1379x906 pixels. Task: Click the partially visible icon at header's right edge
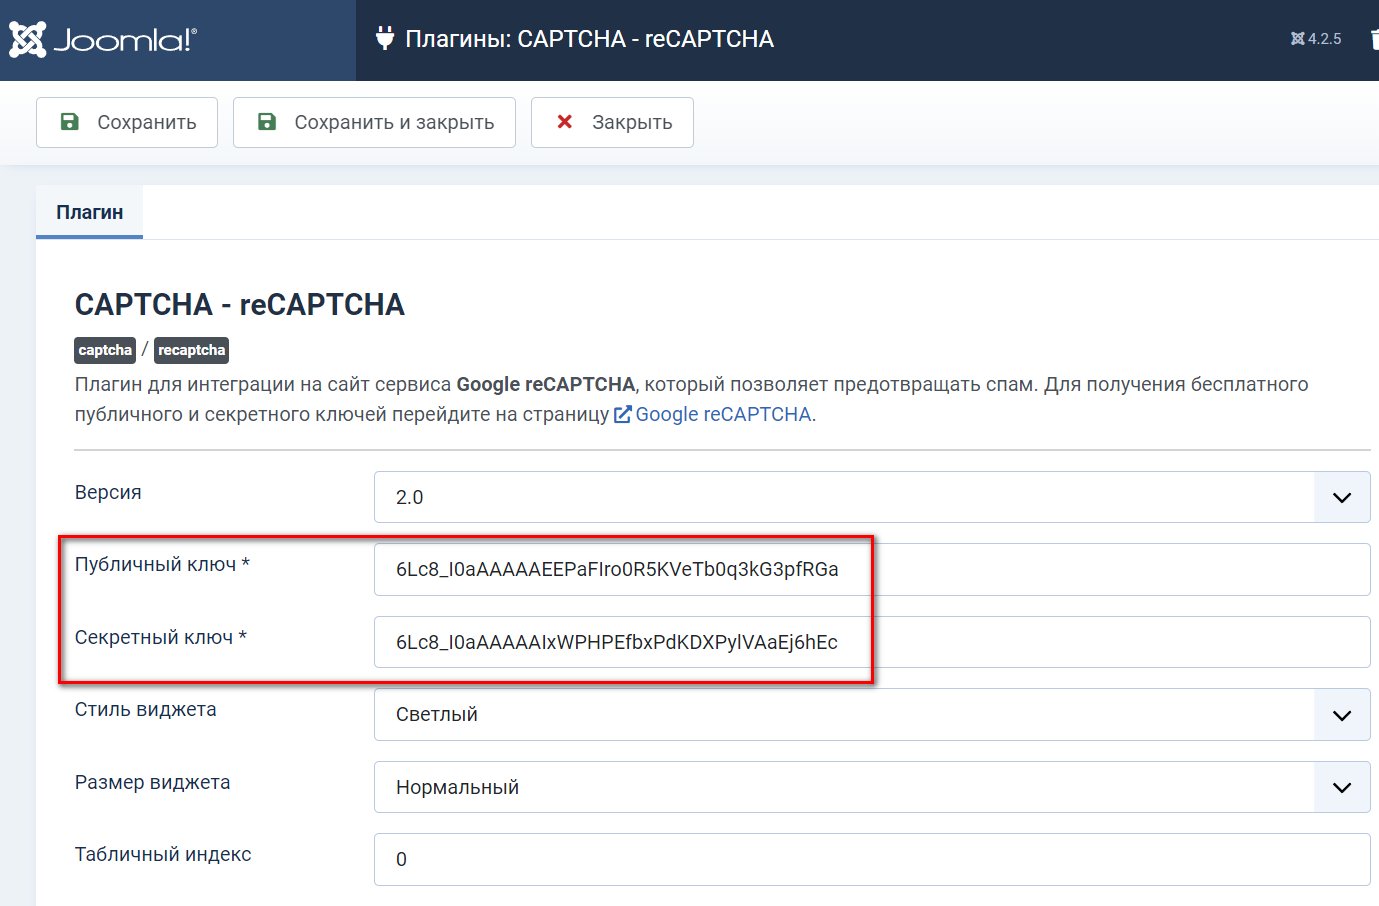tap(1374, 39)
